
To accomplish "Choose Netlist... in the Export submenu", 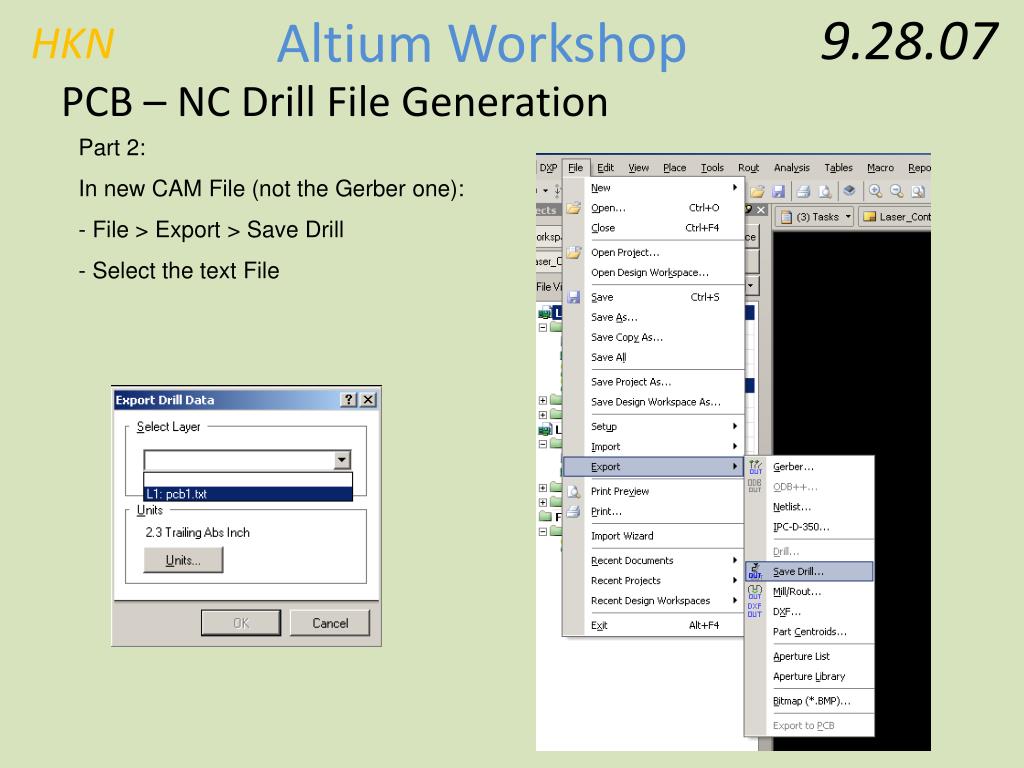I will click(x=809, y=507).
